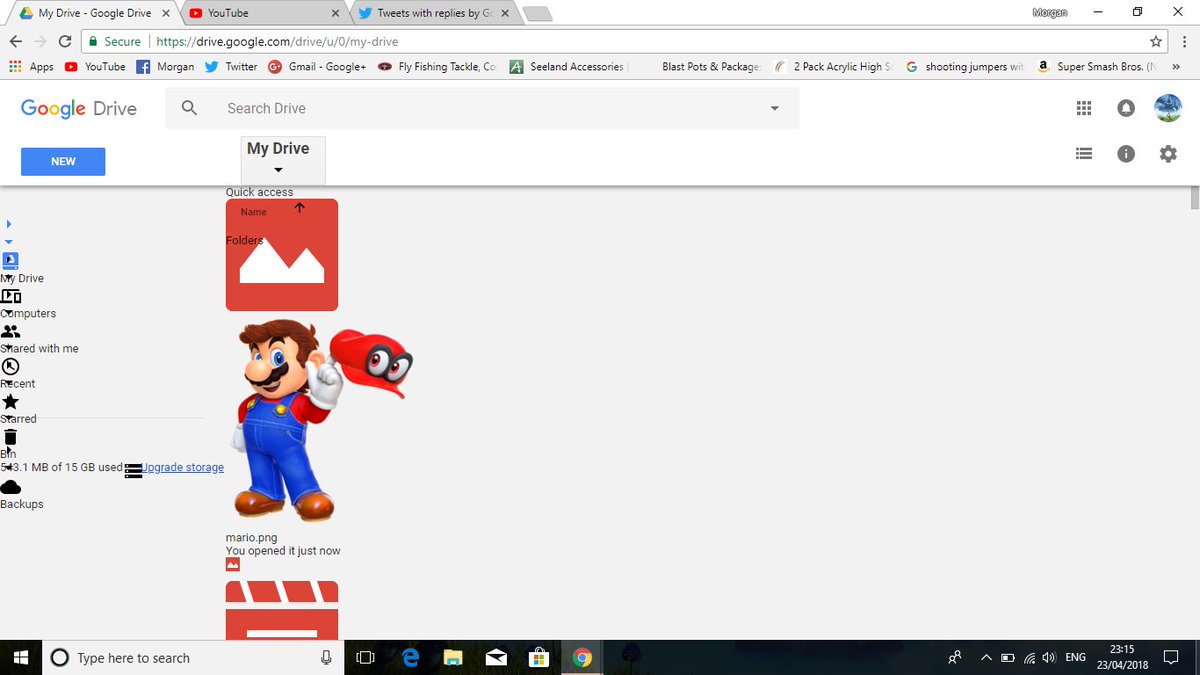
Task: Click the red image file placeholder
Action: [x=282, y=255]
